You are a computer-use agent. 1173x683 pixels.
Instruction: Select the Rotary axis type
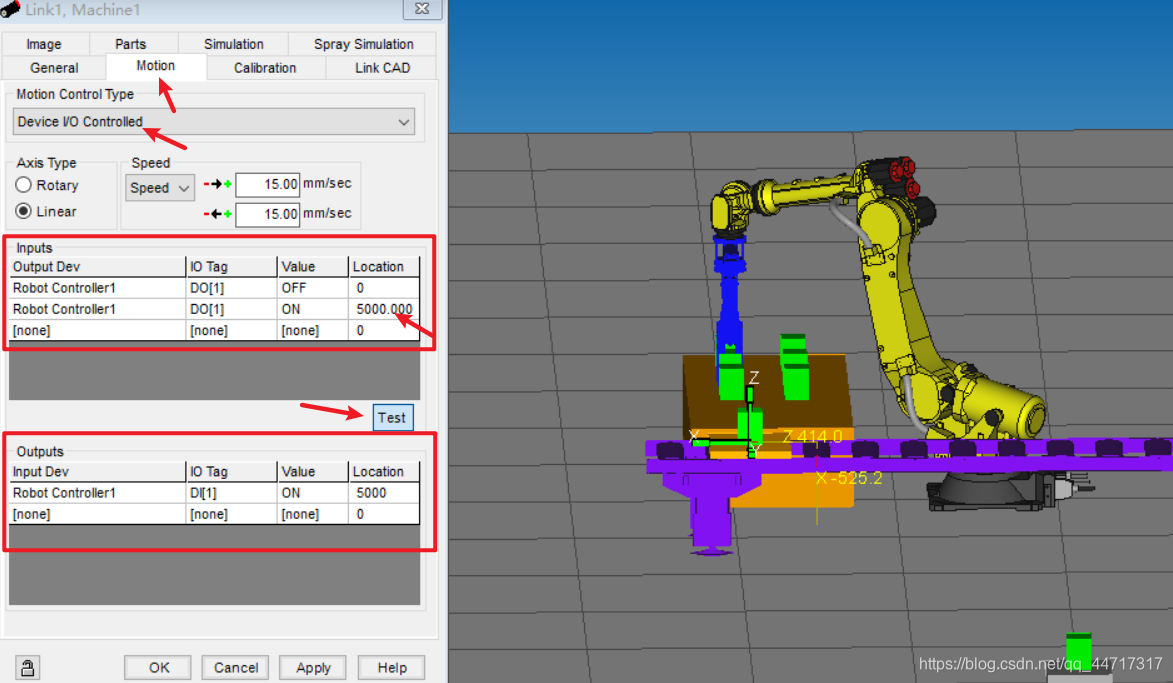pos(46,185)
